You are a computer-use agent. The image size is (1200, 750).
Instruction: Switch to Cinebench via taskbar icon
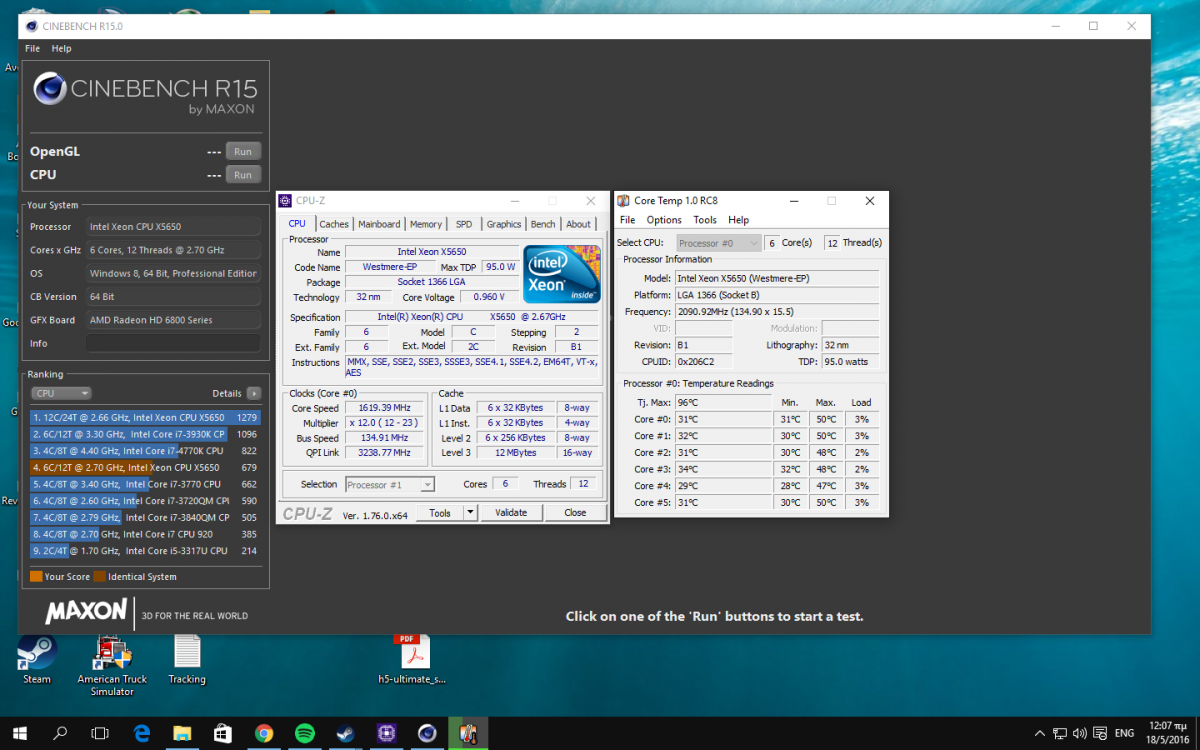coord(427,733)
